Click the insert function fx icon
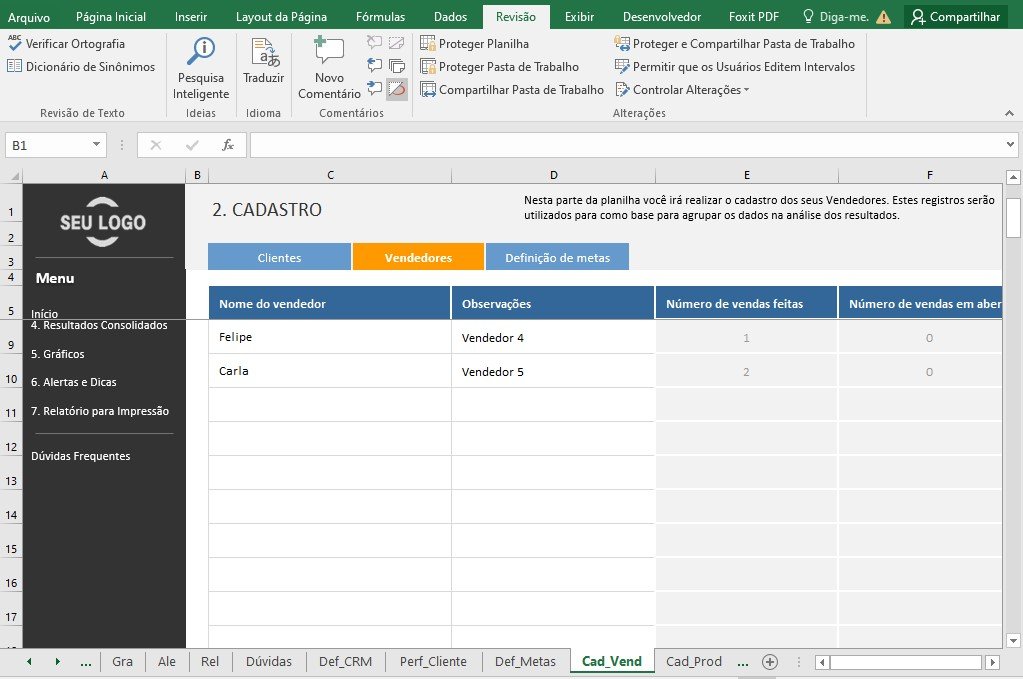 click(x=228, y=145)
